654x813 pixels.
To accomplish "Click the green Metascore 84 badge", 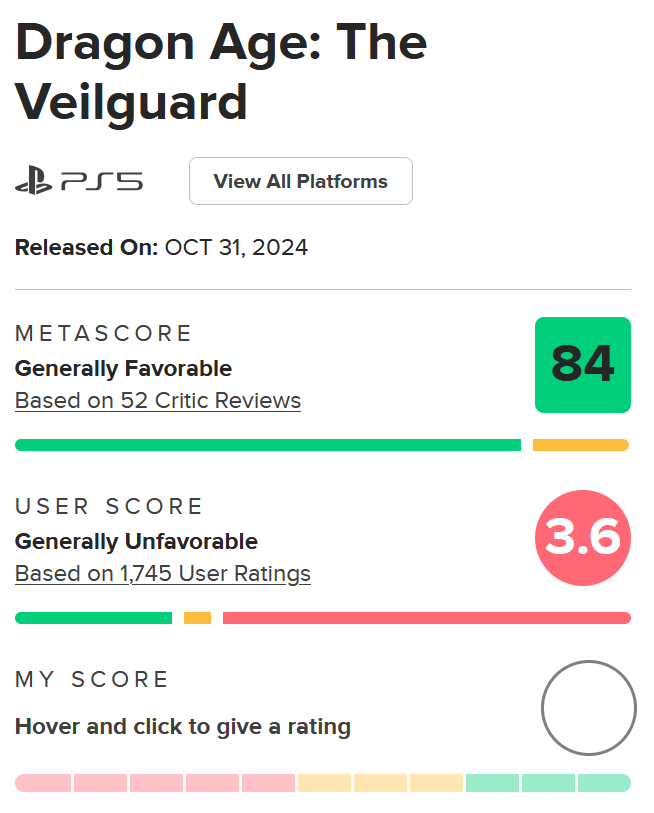I will [583, 365].
